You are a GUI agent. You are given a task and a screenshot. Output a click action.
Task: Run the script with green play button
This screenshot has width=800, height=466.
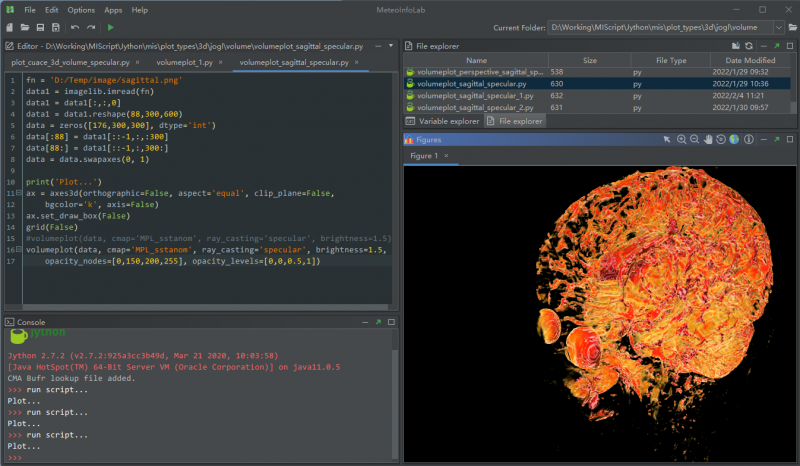(x=110, y=27)
